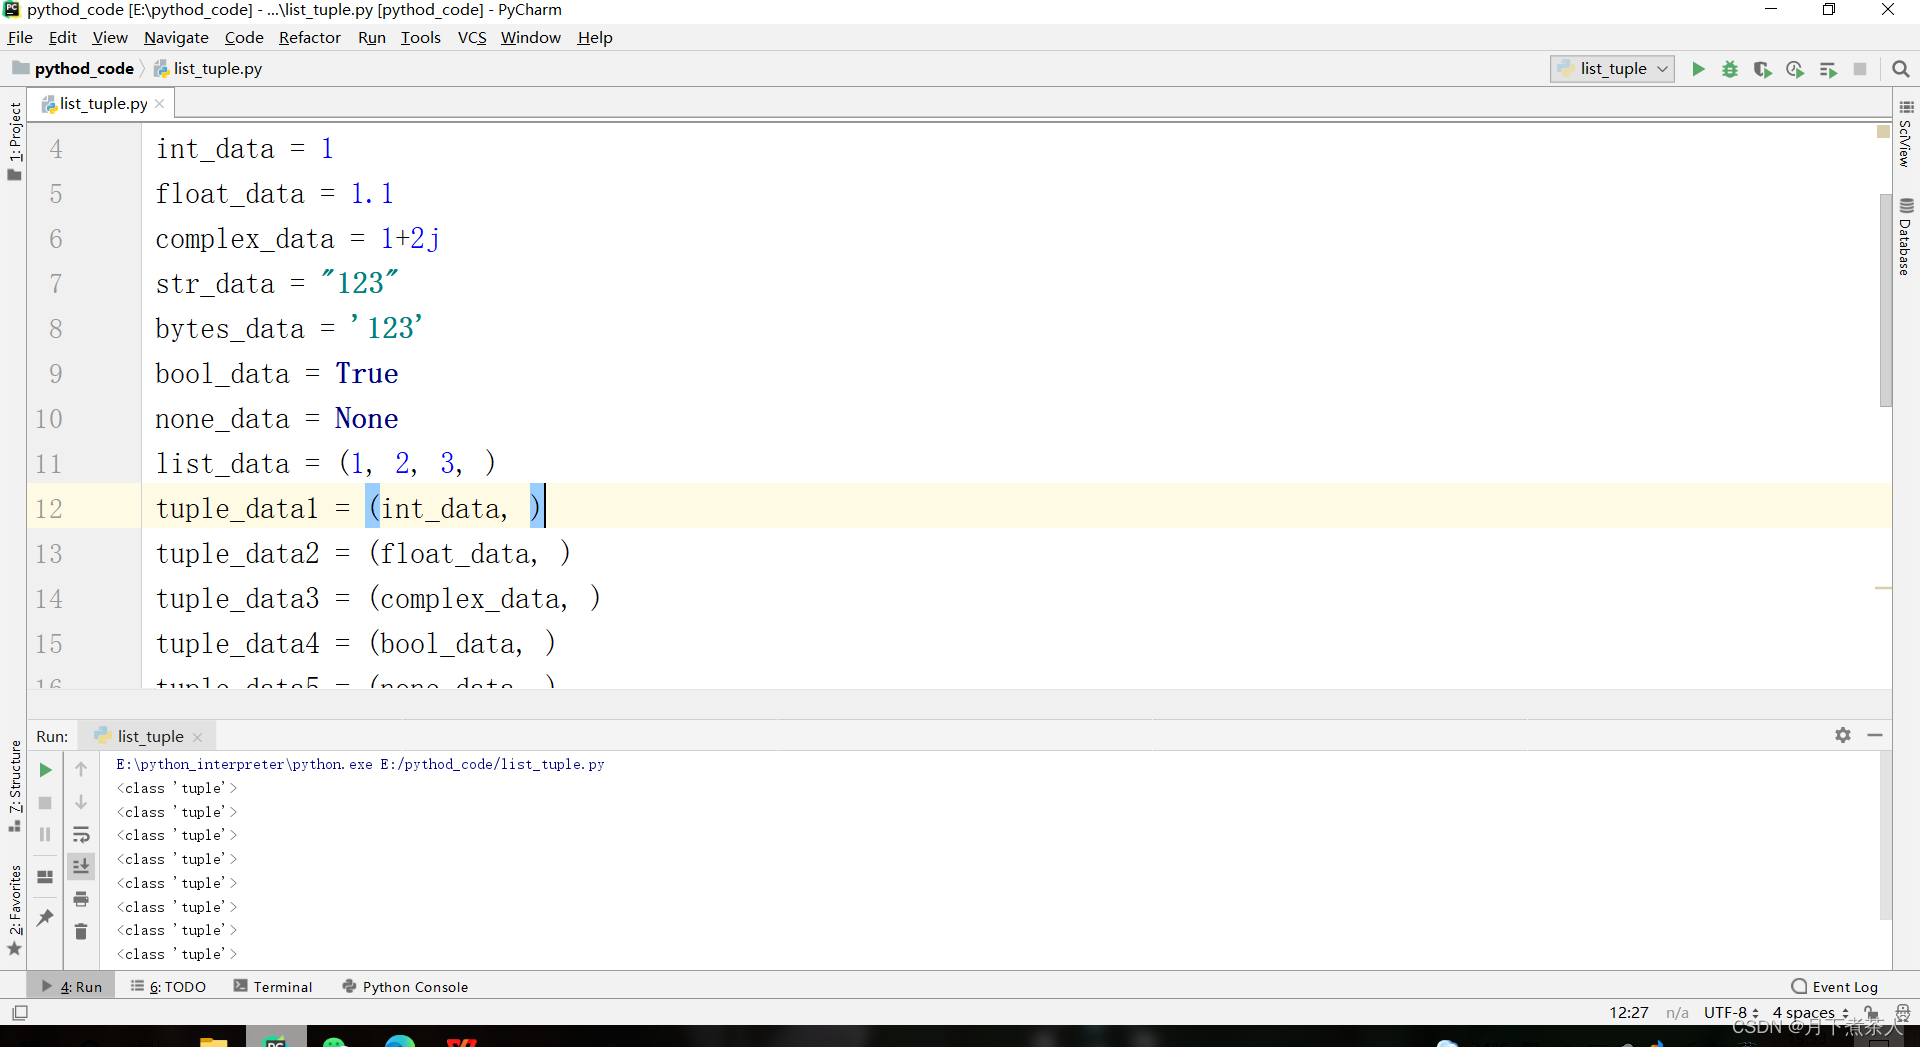The width and height of the screenshot is (1920, 1047).
Task: Open the Refactor menu
Action: pos(309,37)
